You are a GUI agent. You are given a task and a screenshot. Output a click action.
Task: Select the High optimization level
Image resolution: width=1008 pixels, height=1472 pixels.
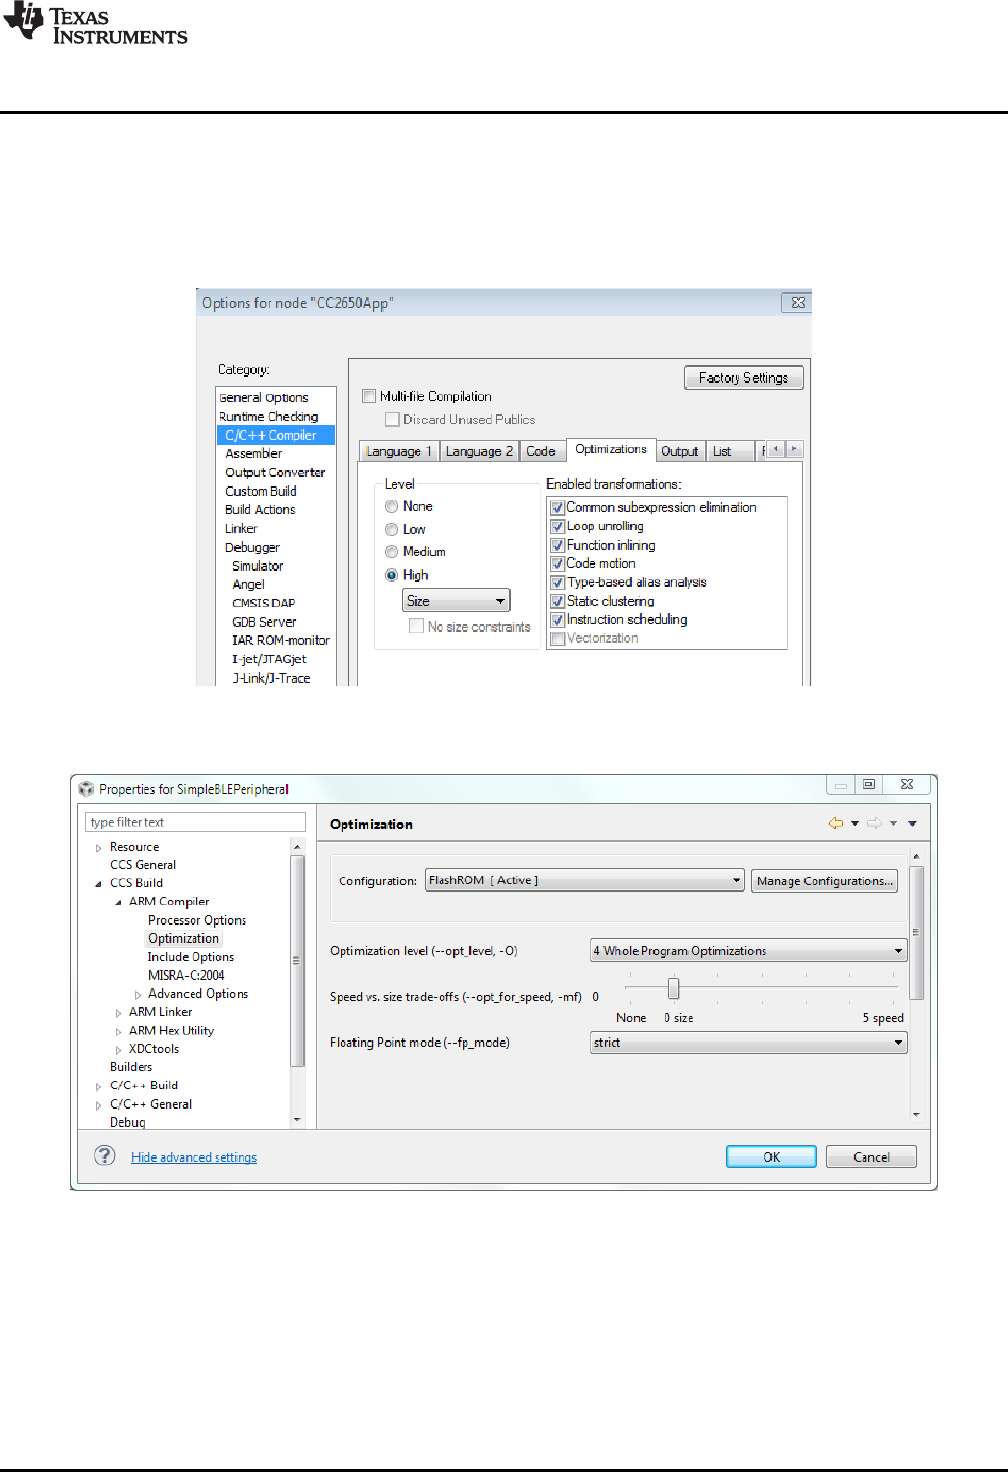392,575
